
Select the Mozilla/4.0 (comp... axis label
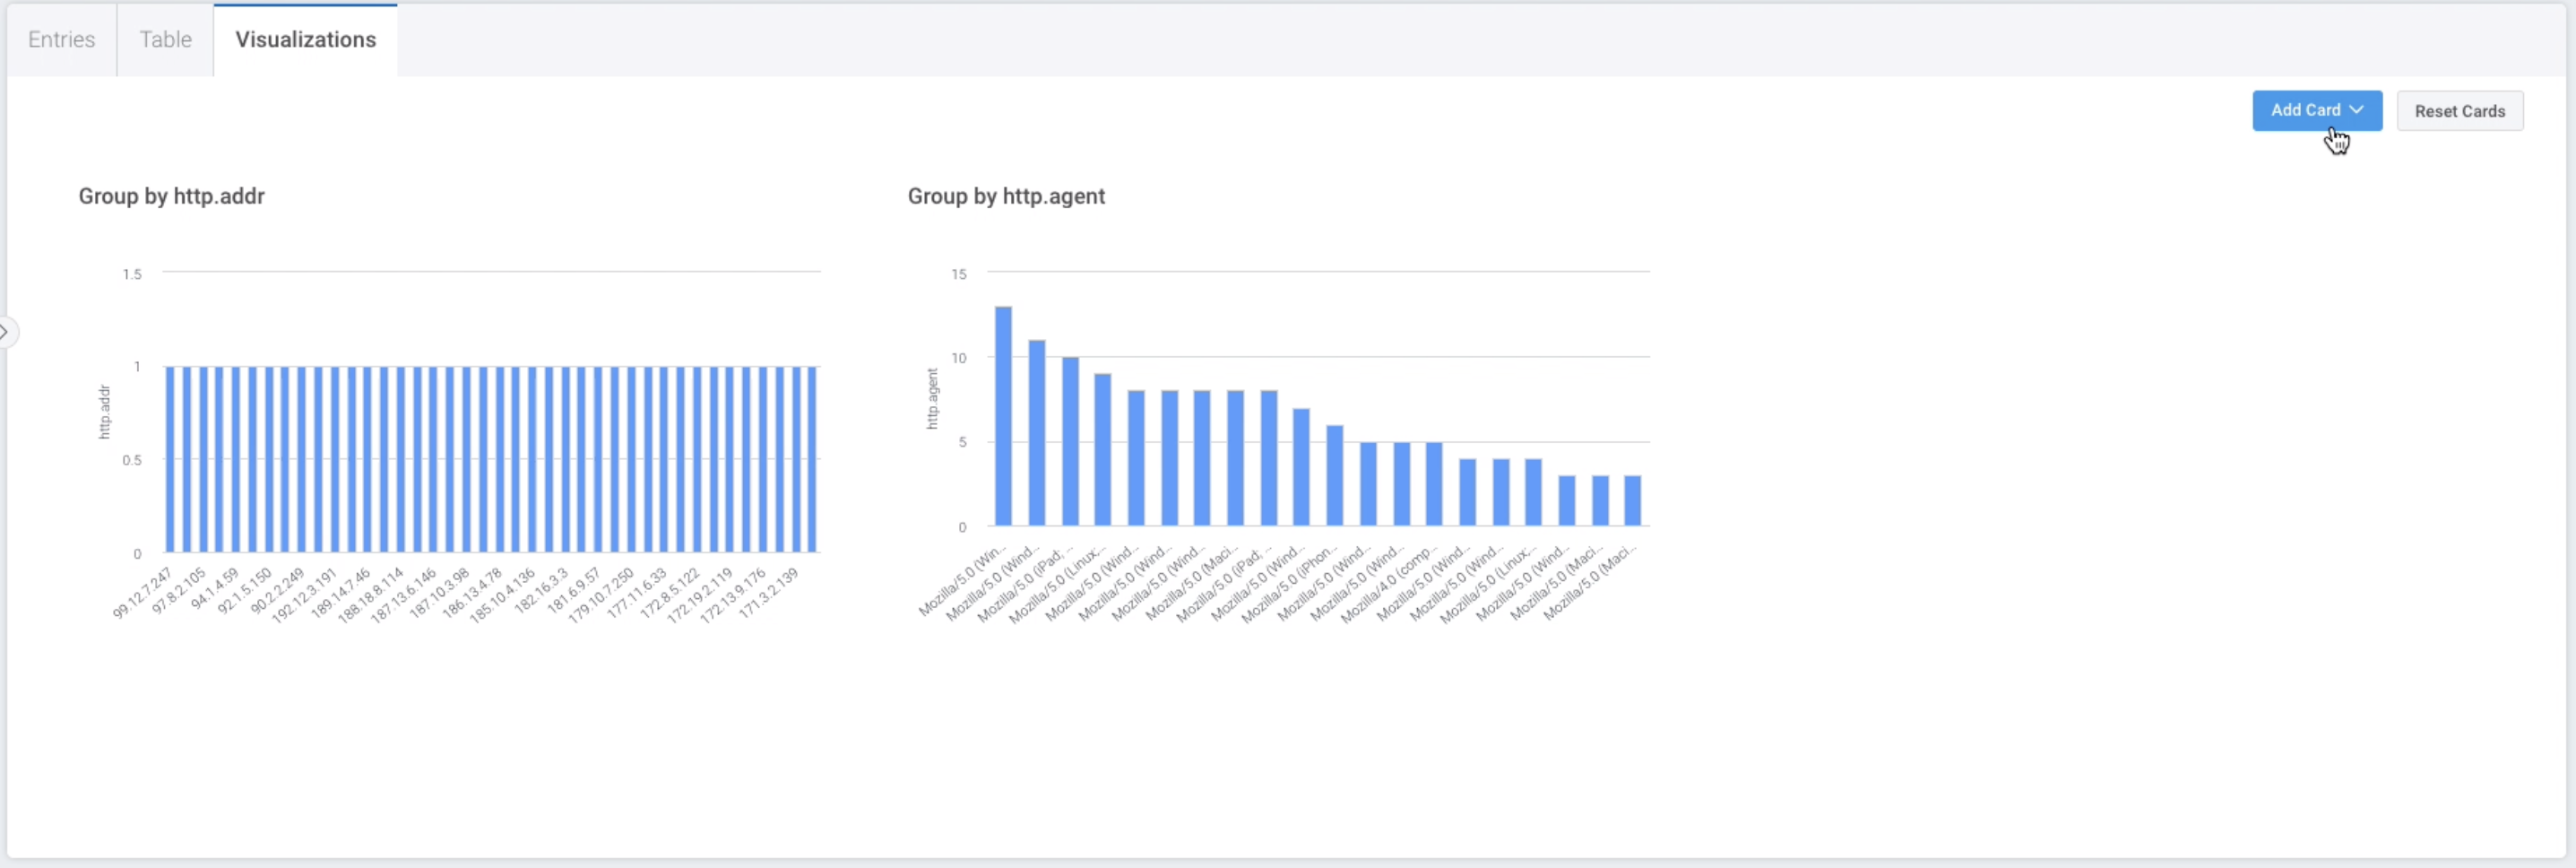pyautogui.click(x=1388, y=585)
